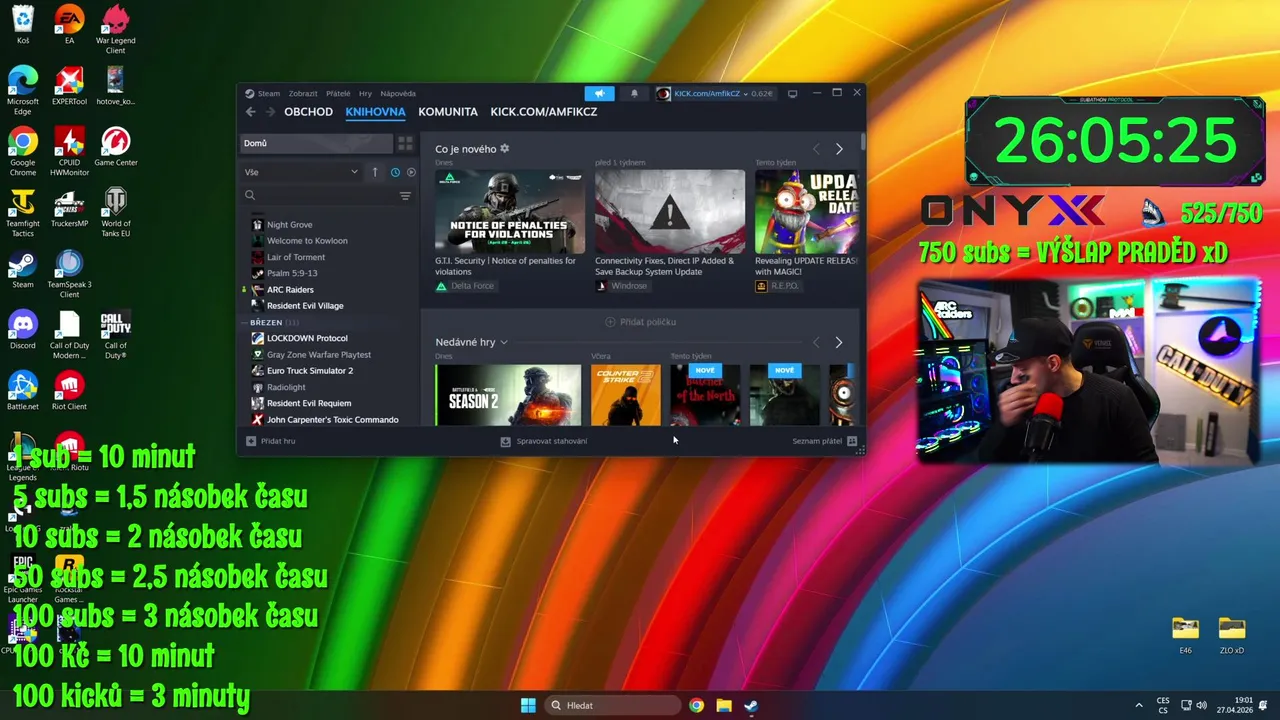
Task: Click previous arrow in Co je nového
Action: (x=816, y=149)
